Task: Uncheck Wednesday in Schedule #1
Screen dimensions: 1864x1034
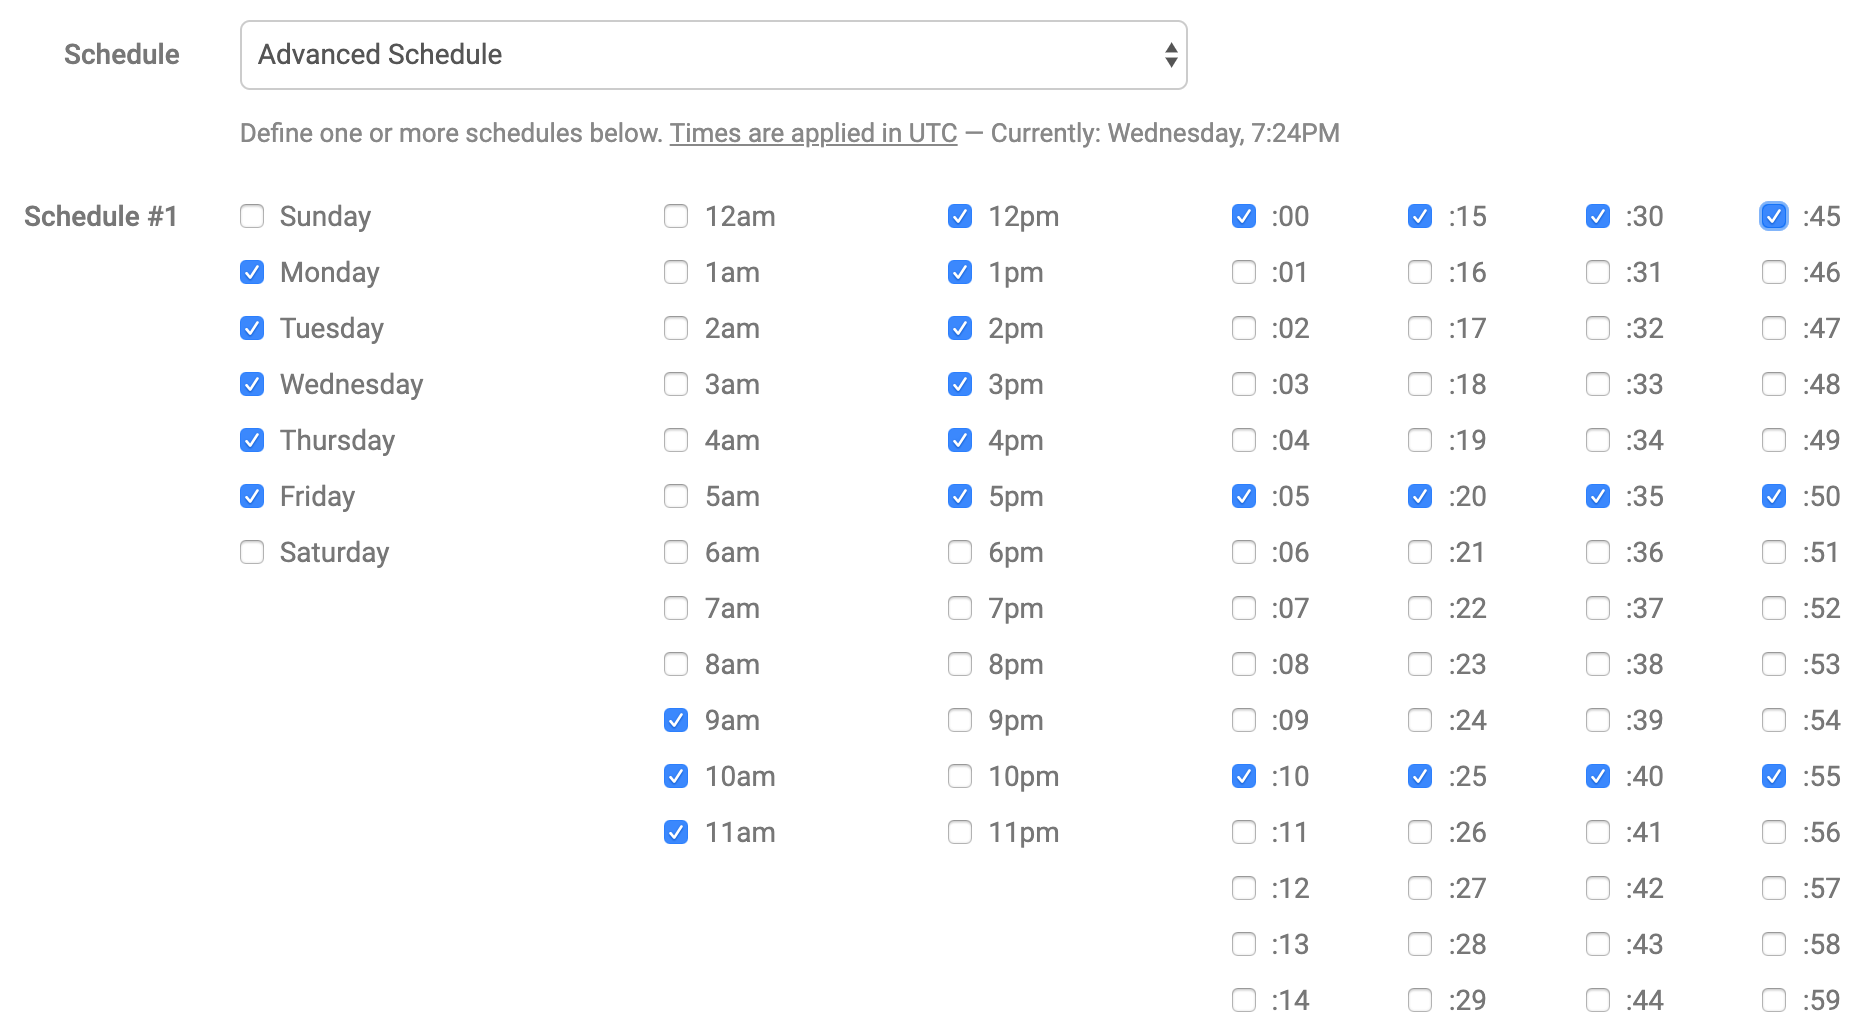Action: [251, 384]
